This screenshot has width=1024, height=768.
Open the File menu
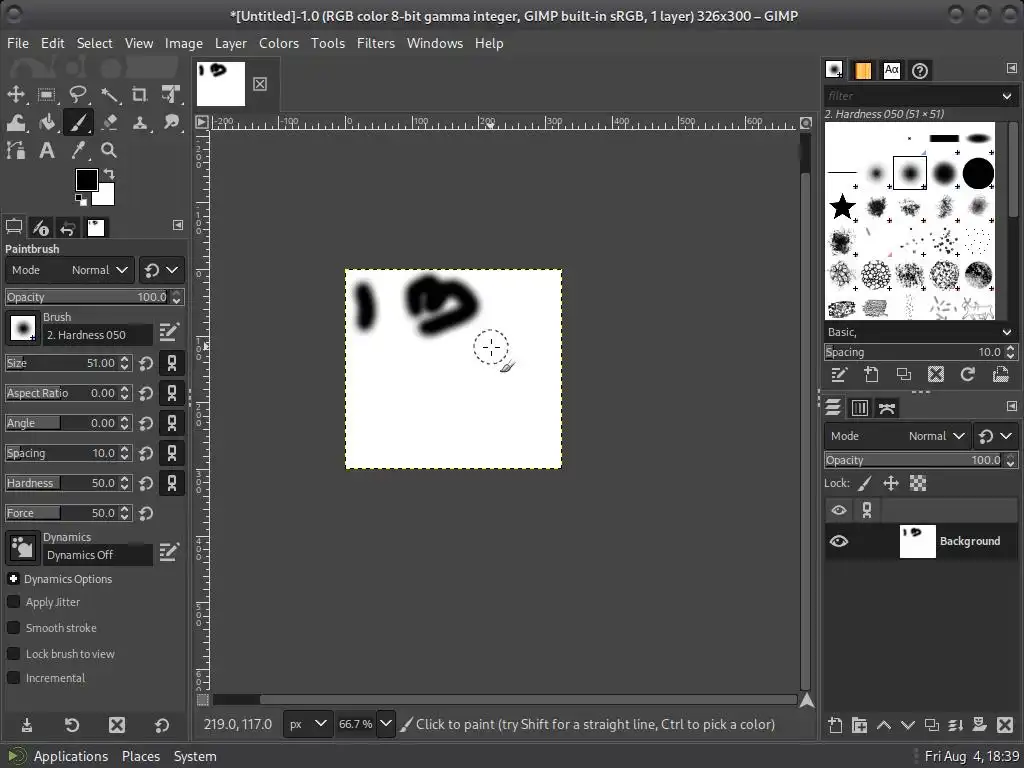[18, 43]
